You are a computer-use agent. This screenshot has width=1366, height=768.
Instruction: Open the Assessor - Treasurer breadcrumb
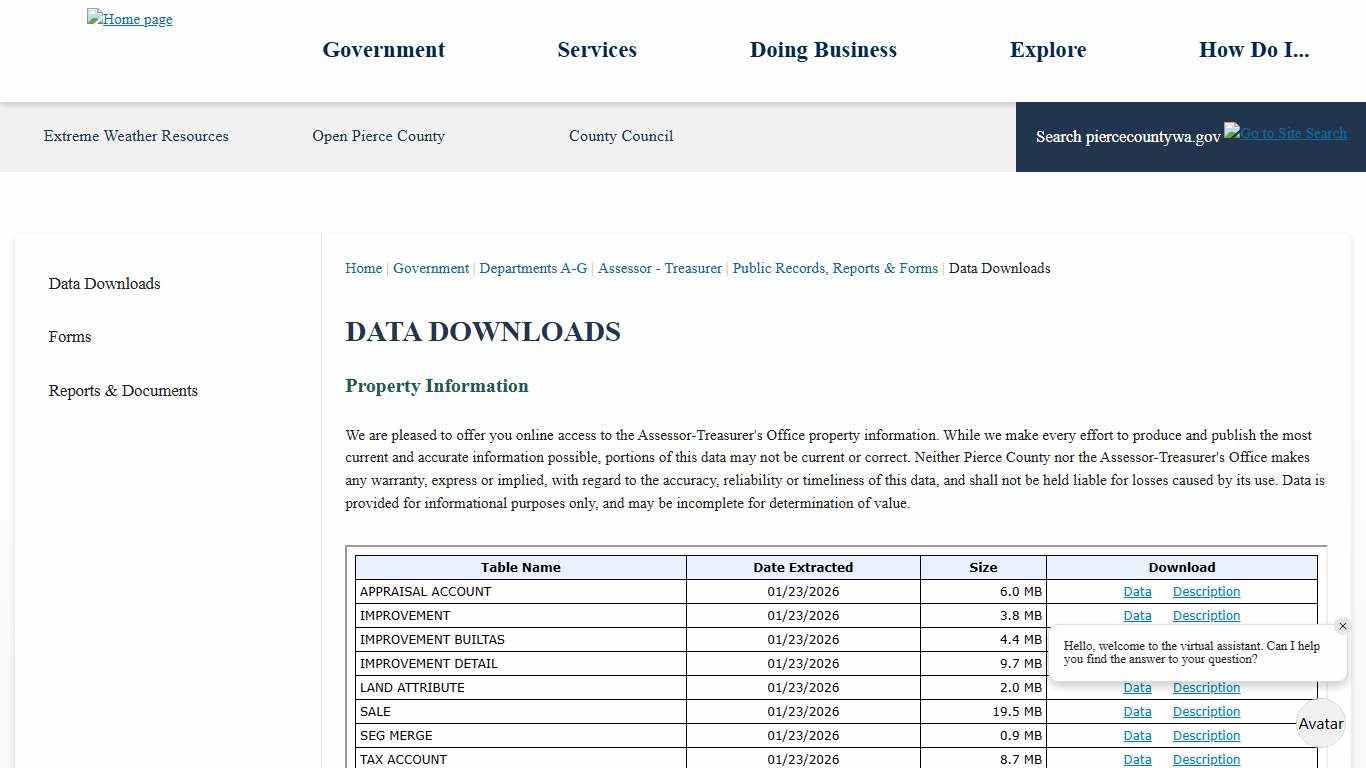point(659,268)
